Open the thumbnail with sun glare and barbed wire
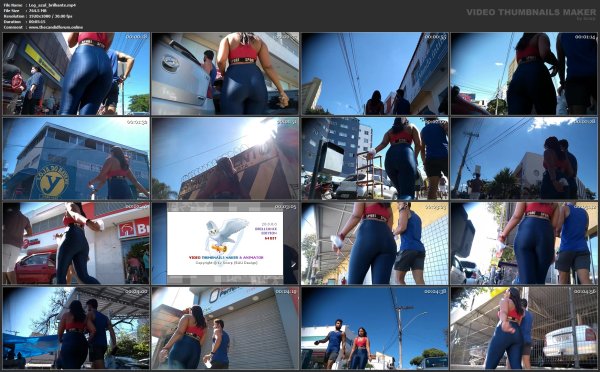 [225, 158]
